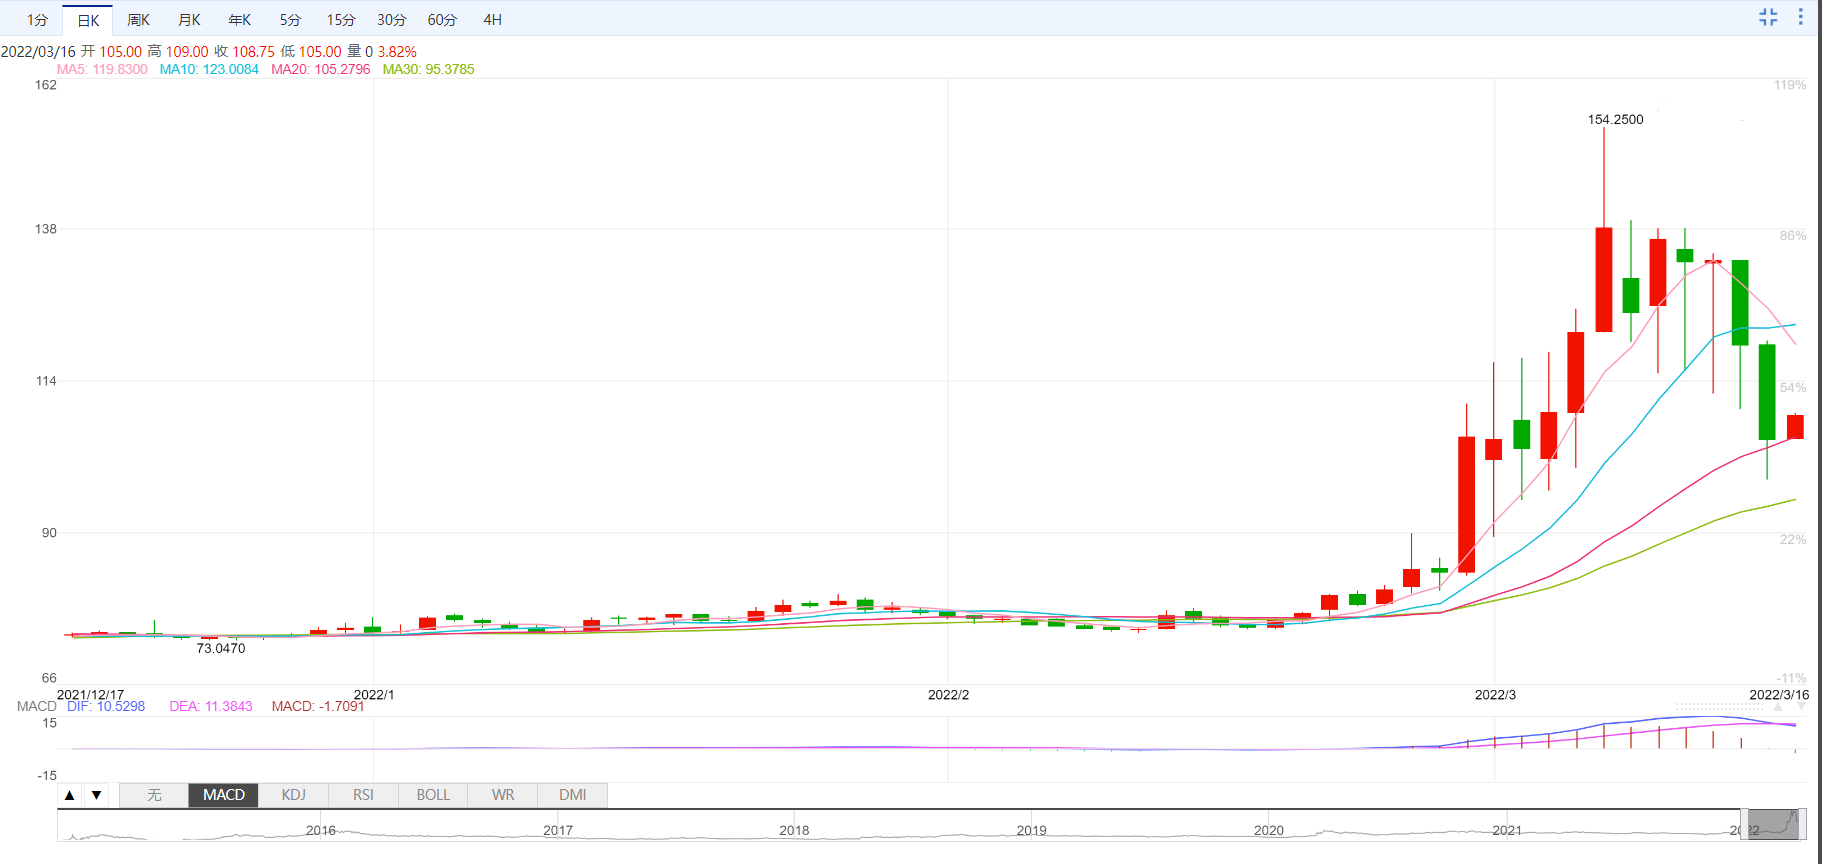Click 2018 in the timeline navigator

coord(795,830)
